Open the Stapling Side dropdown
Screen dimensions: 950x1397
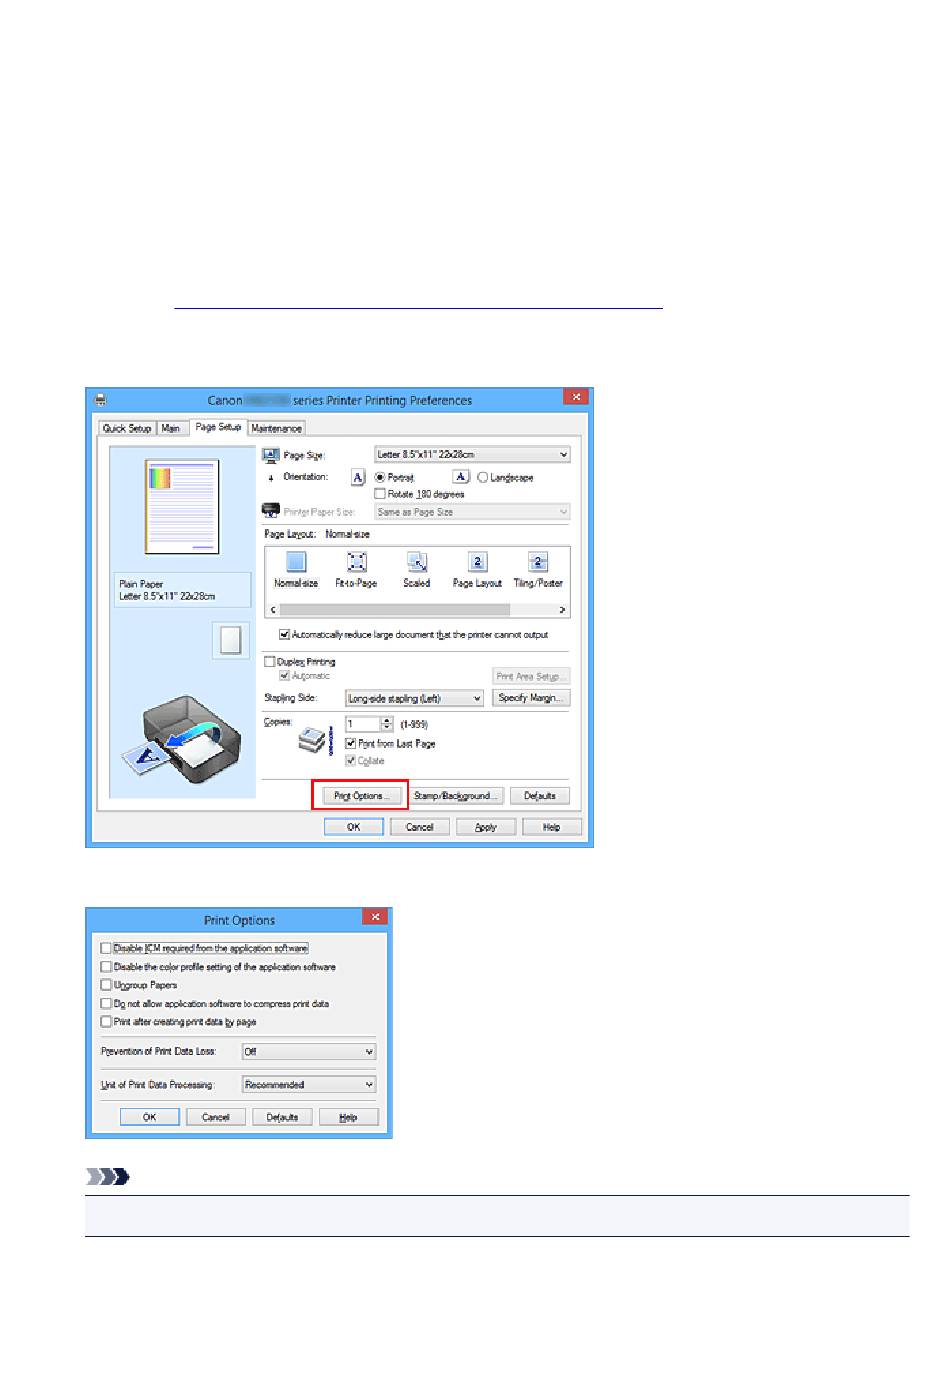(x=414, y=698)
